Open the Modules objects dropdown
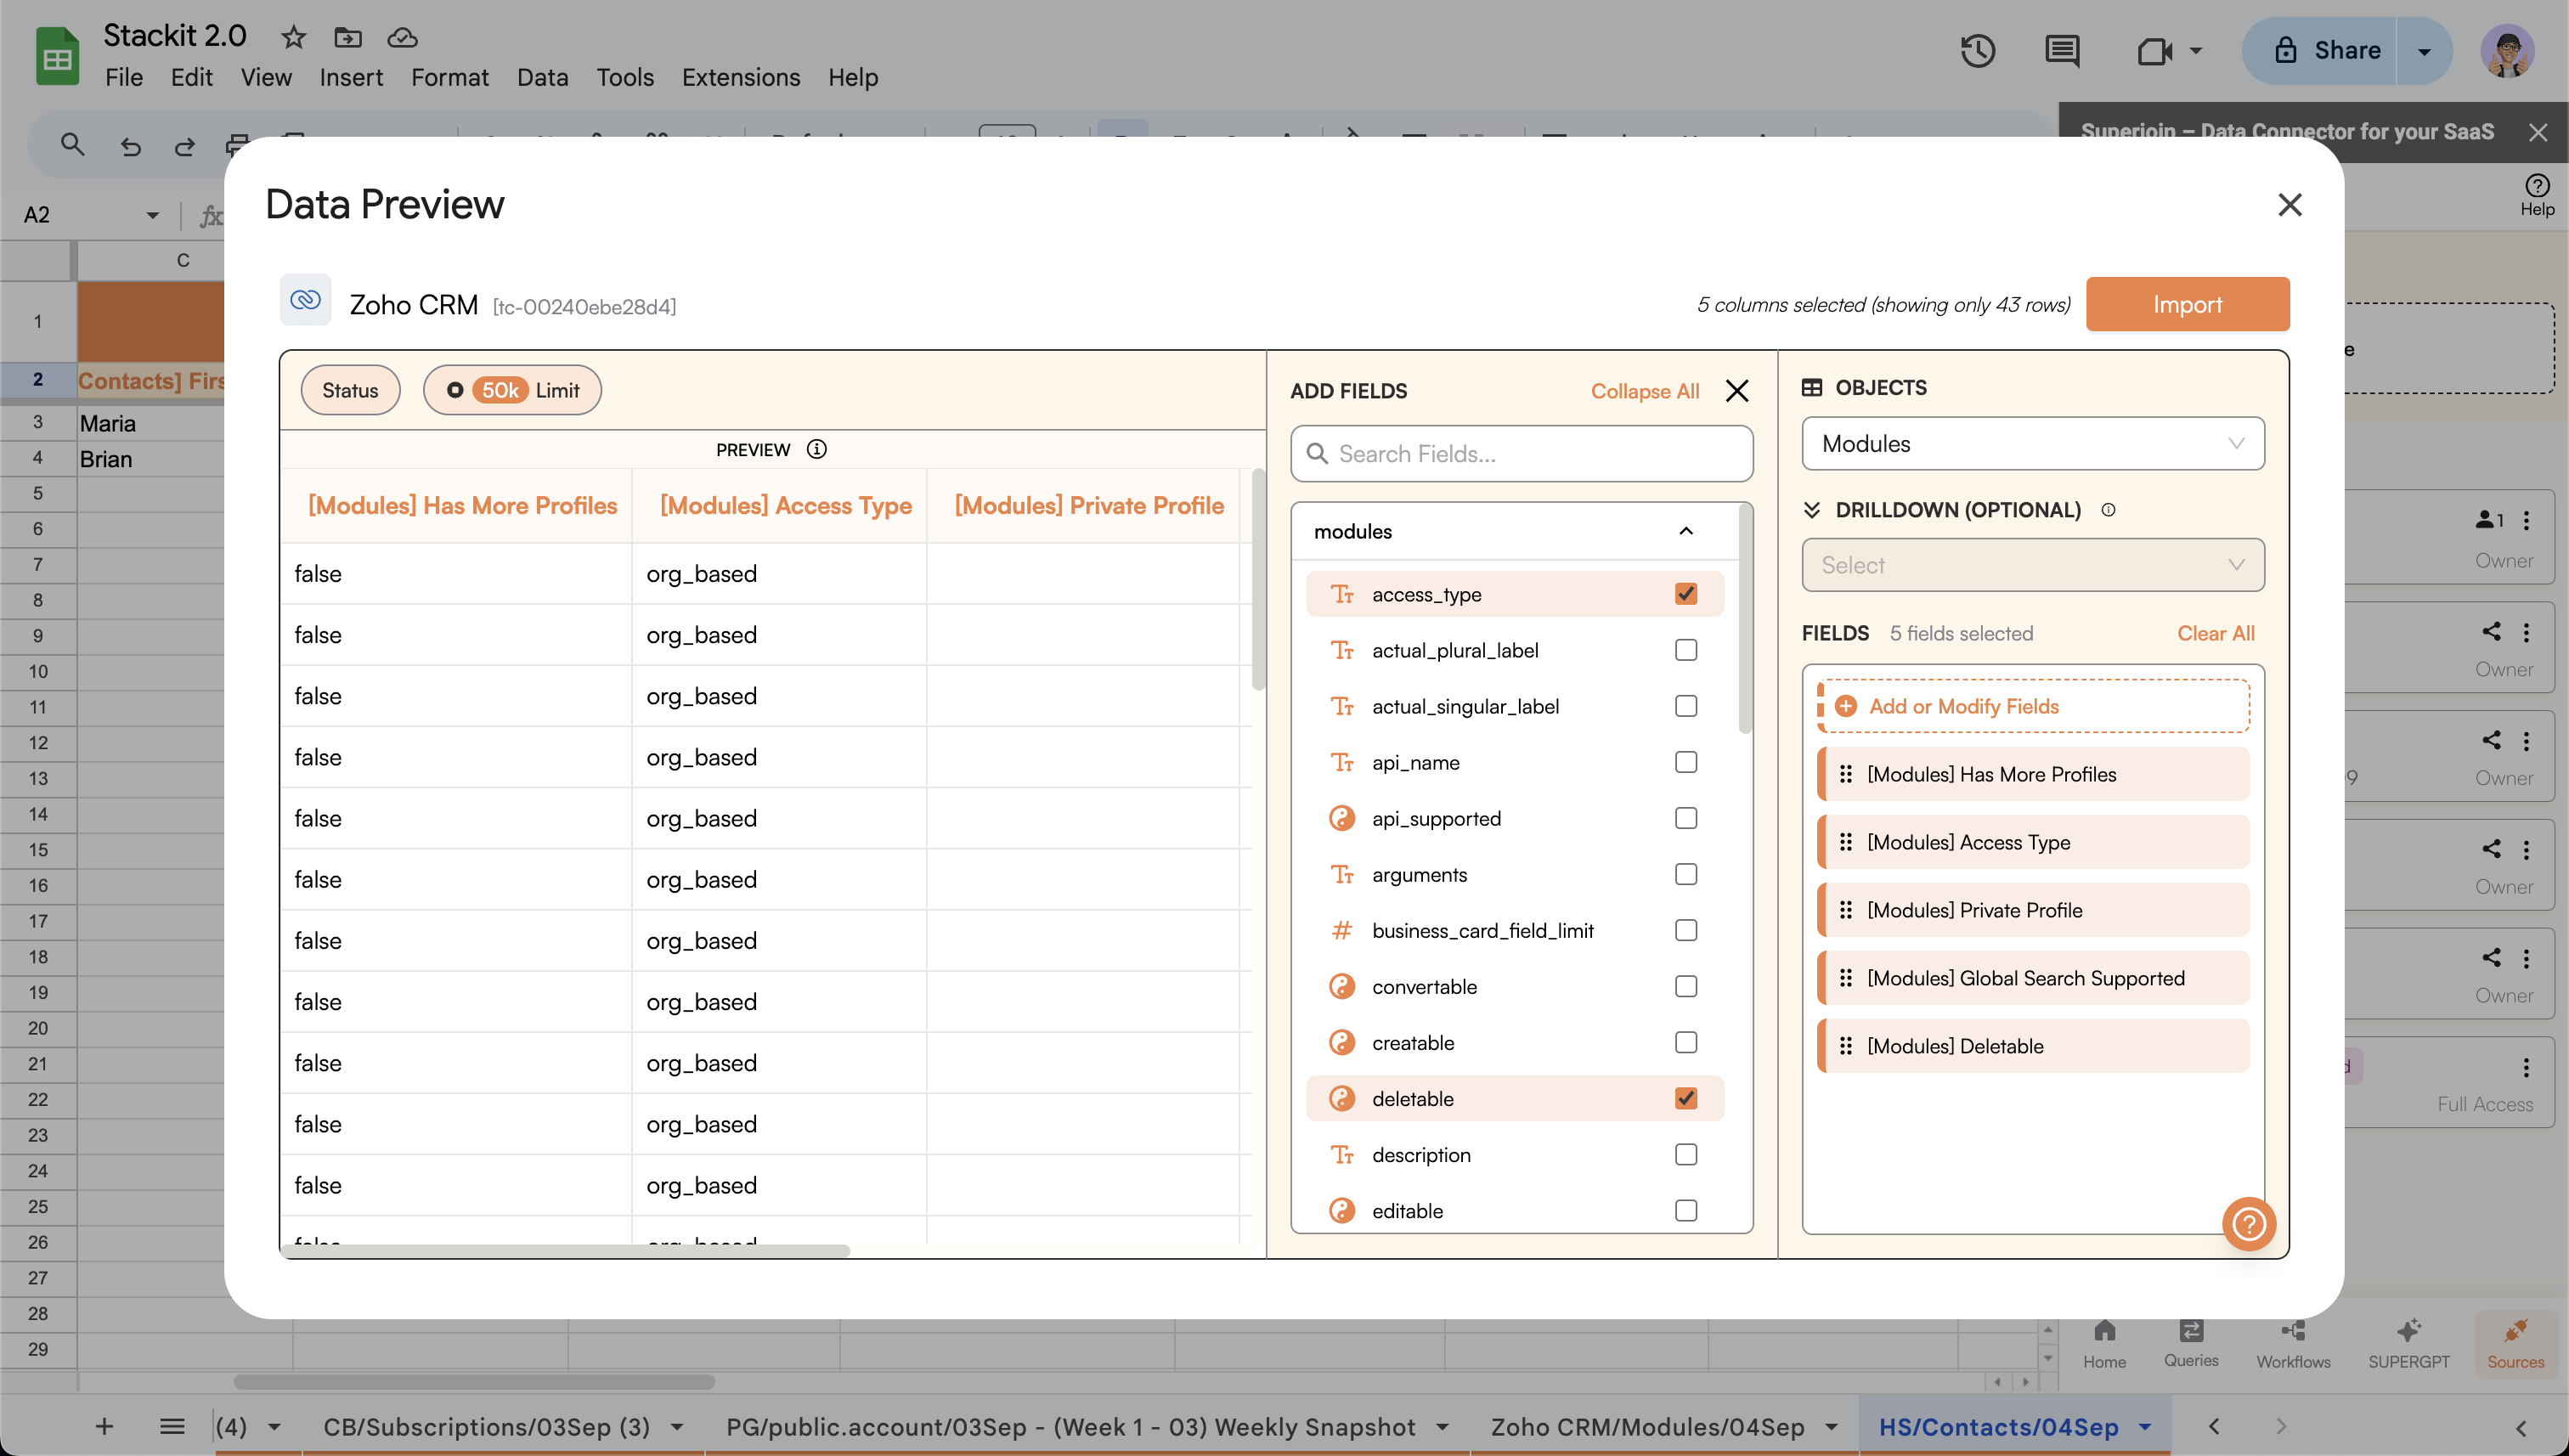This screenshot has width=2569, height=1456. click(2032, 444)
